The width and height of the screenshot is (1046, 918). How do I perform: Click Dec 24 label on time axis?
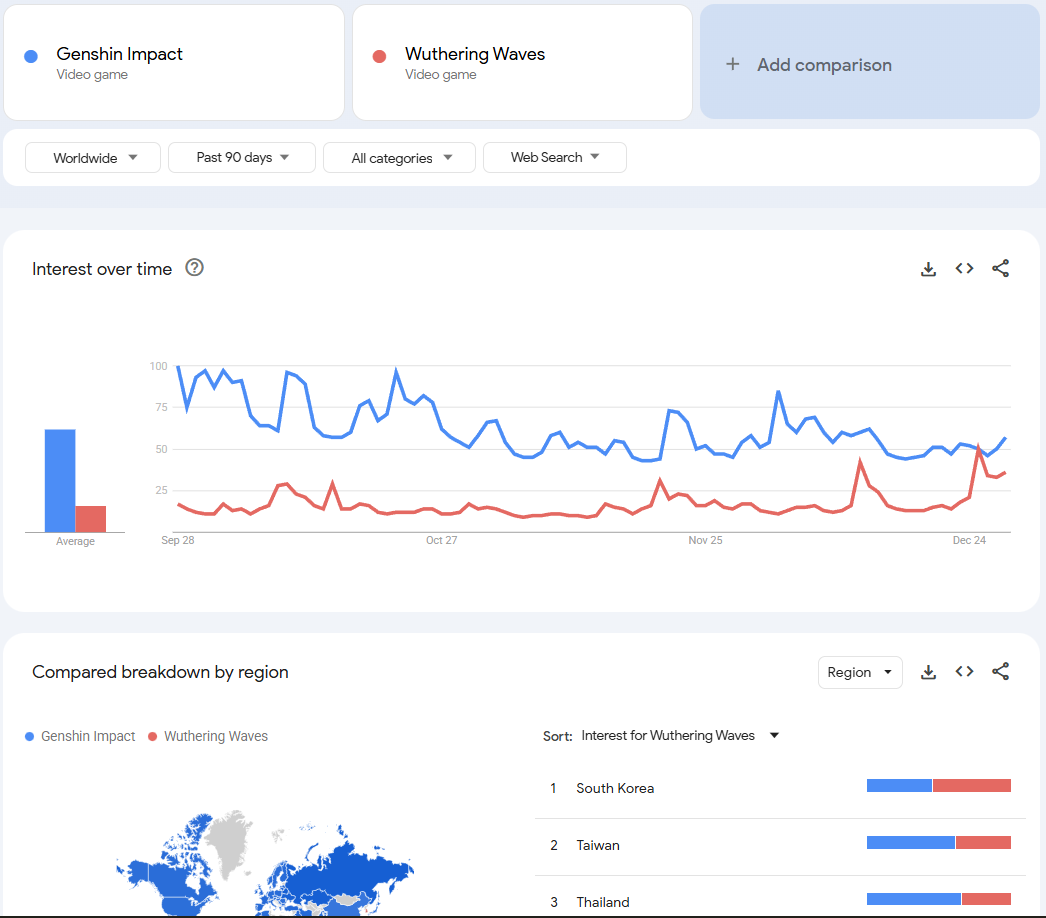(x=969, y=540)
